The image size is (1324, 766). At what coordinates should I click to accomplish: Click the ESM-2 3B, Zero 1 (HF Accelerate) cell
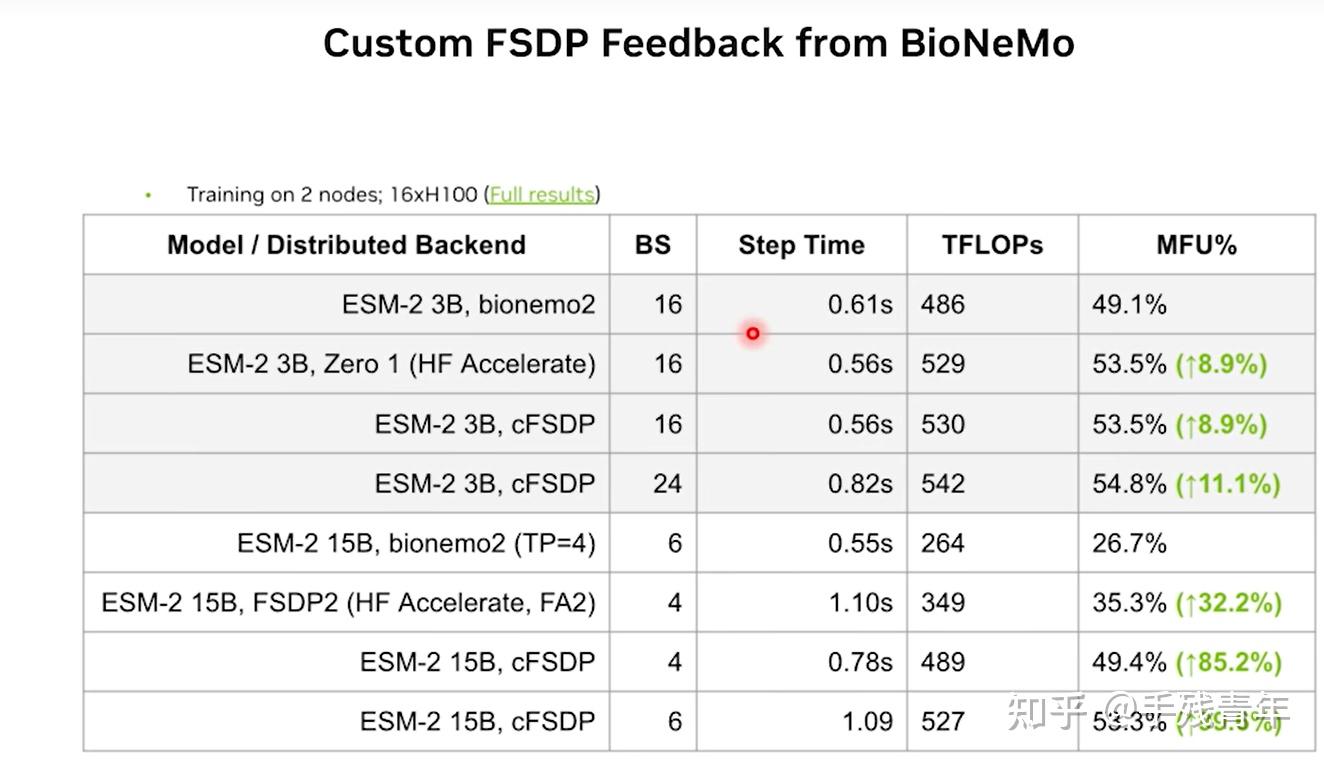tap(391, 364)
